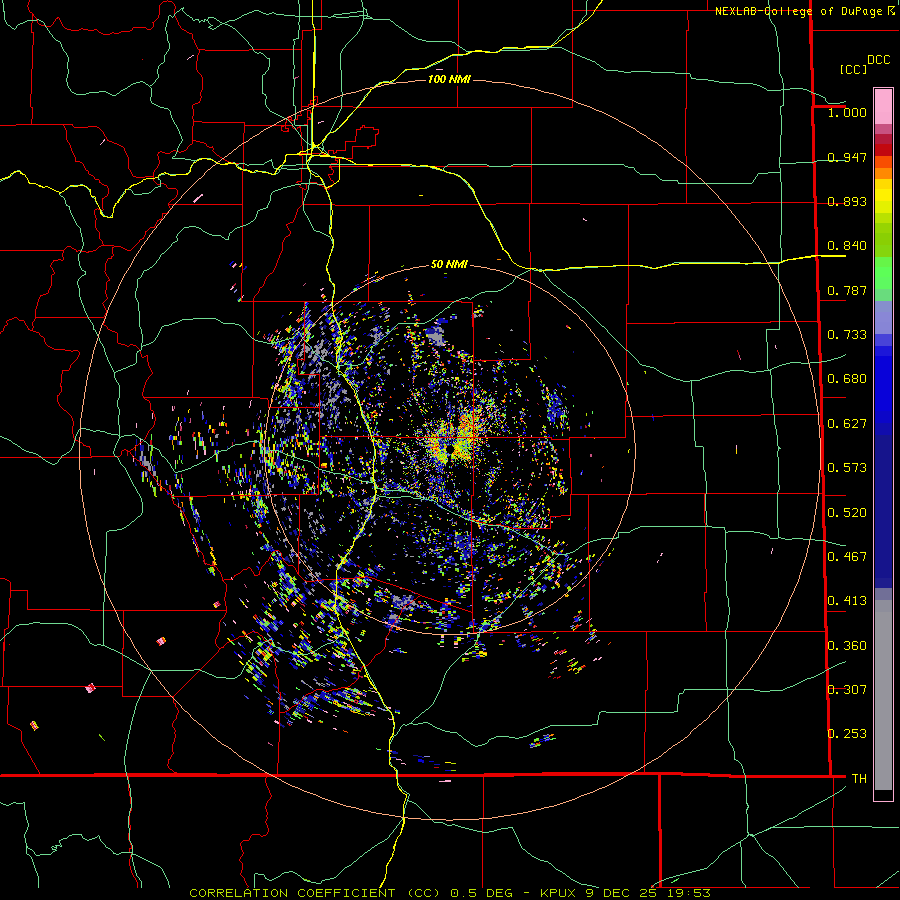
Task: Click the 0.573 legend value
Action: (x=847, y=468)
